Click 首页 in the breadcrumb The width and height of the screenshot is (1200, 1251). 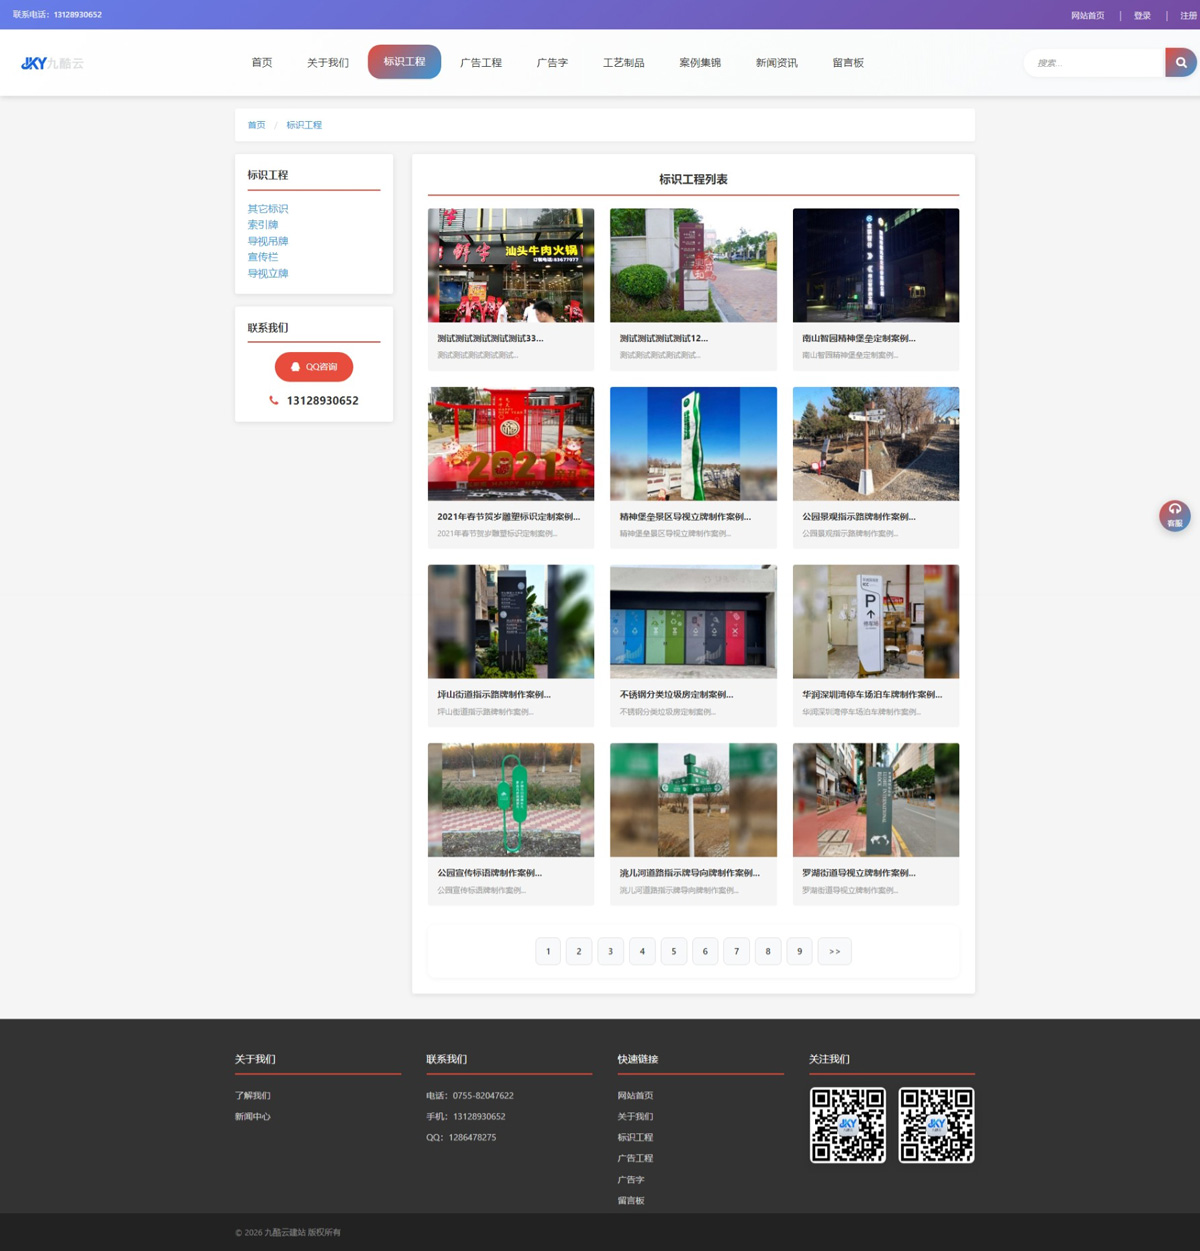pos(257,125)
